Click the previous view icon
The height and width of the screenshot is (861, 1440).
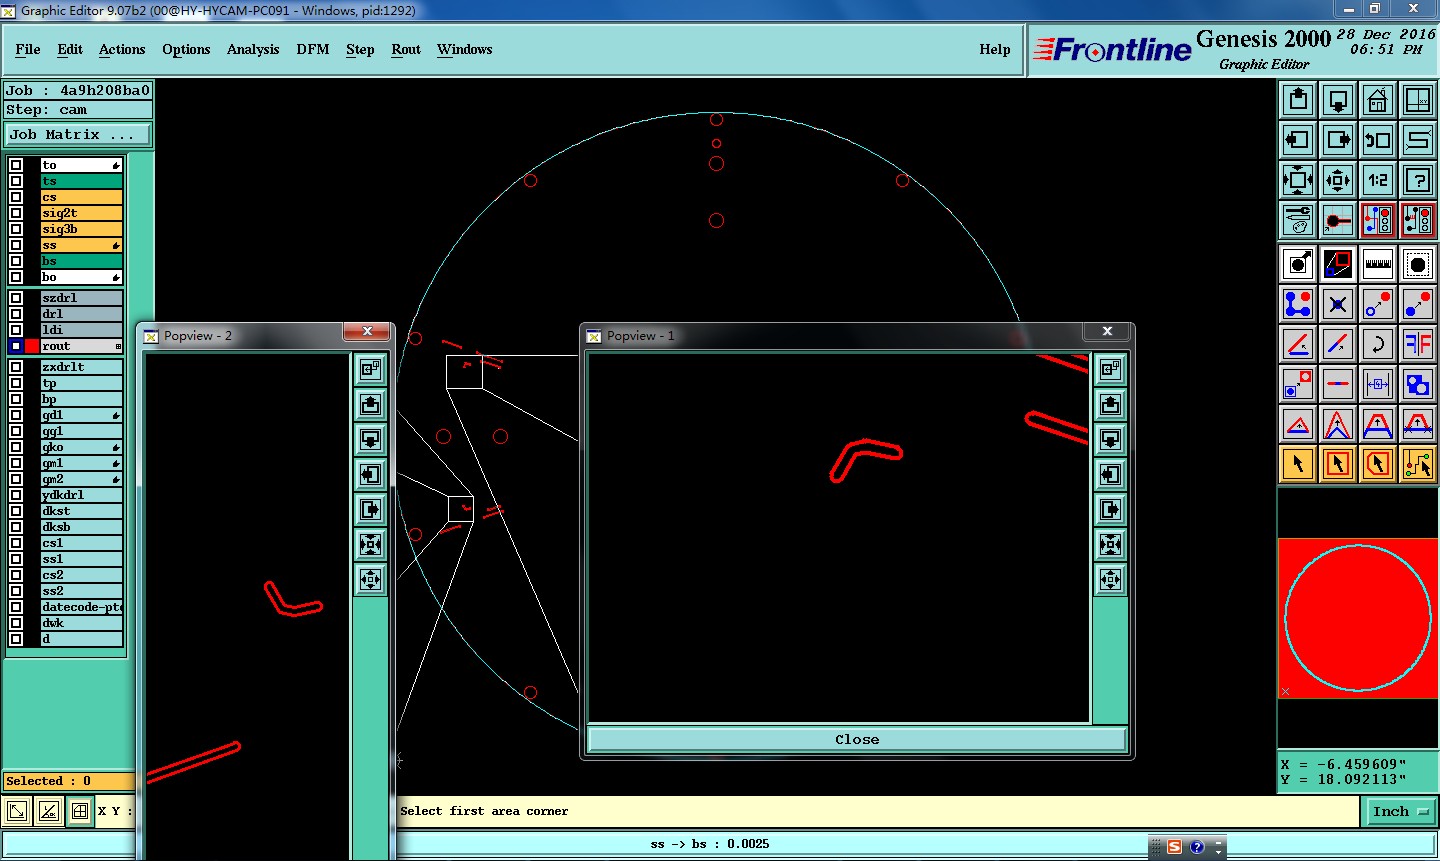[x=1378, y=140]
